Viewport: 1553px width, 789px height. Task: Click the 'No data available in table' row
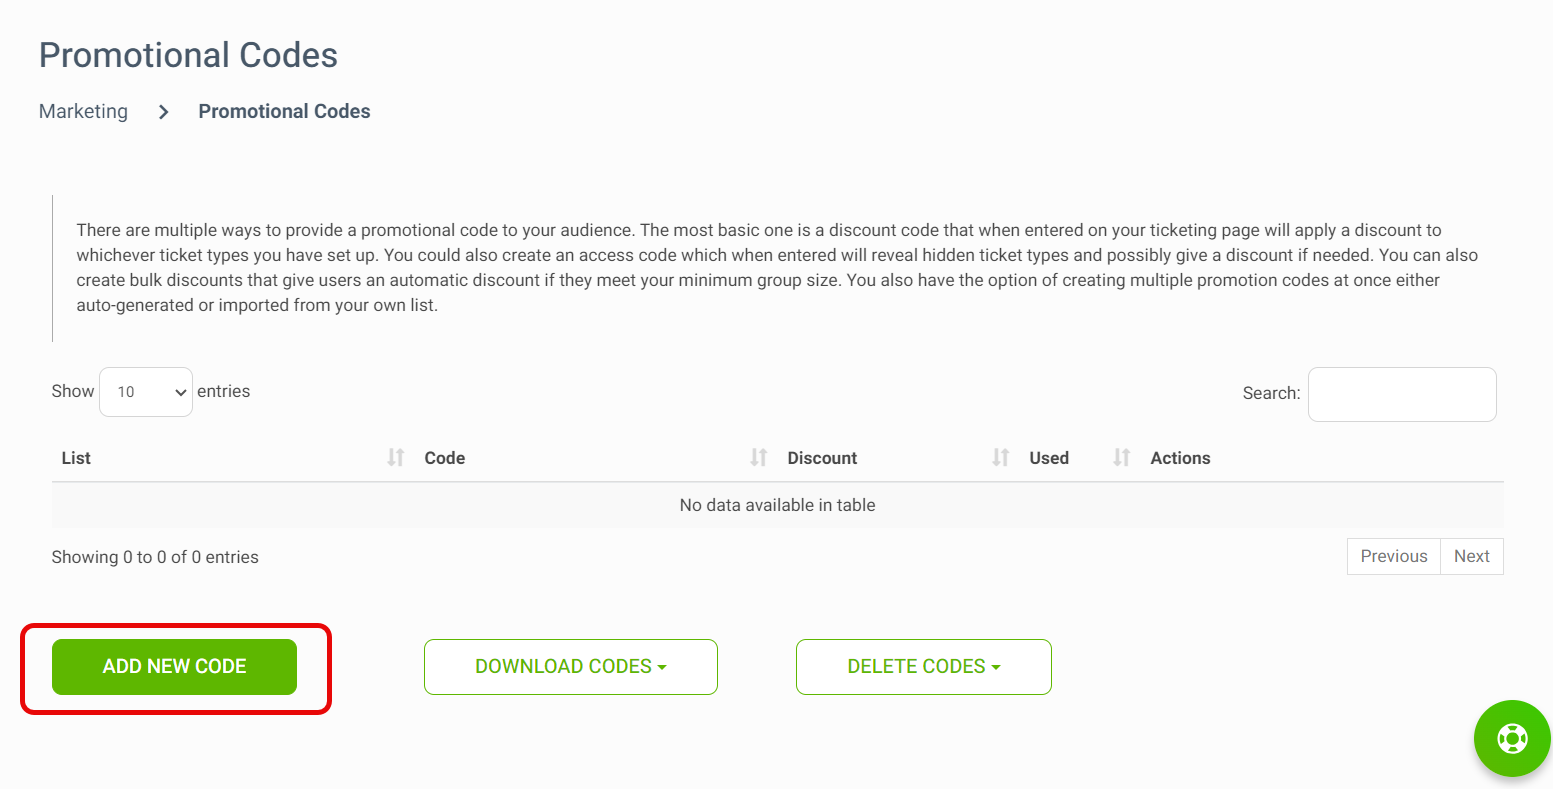pos(777,506)
